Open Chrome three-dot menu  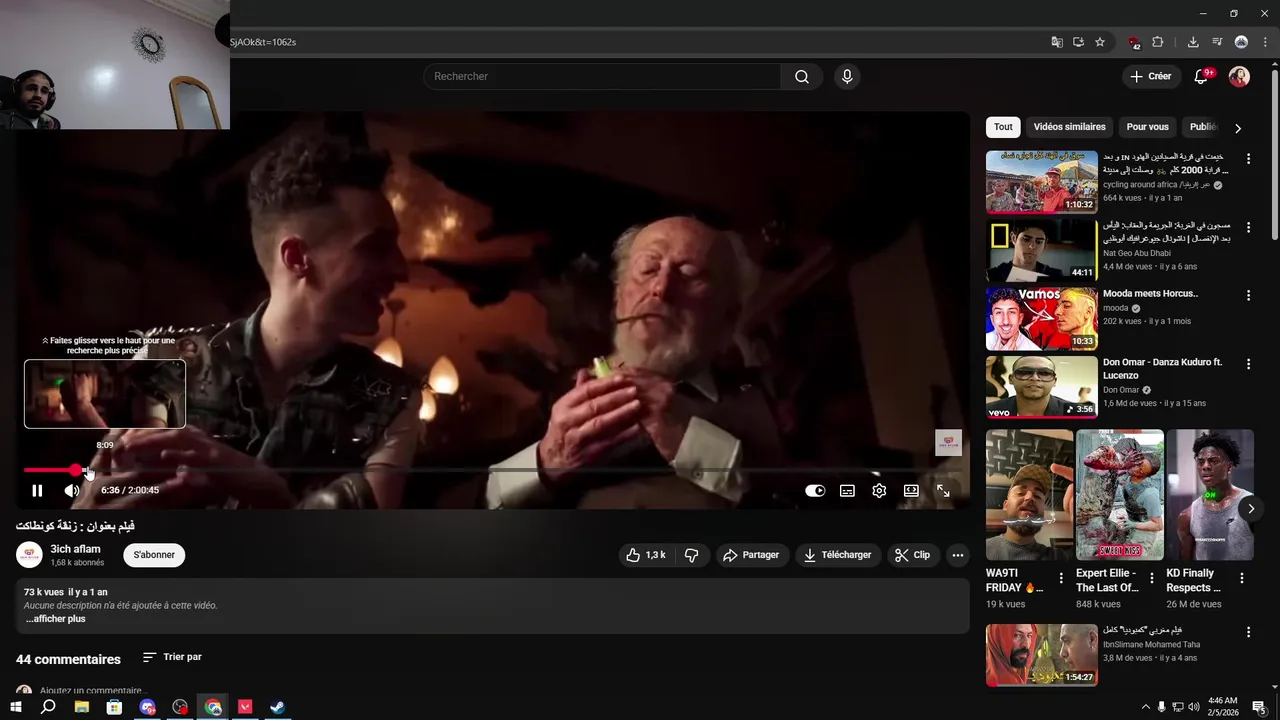point(1265,42)
